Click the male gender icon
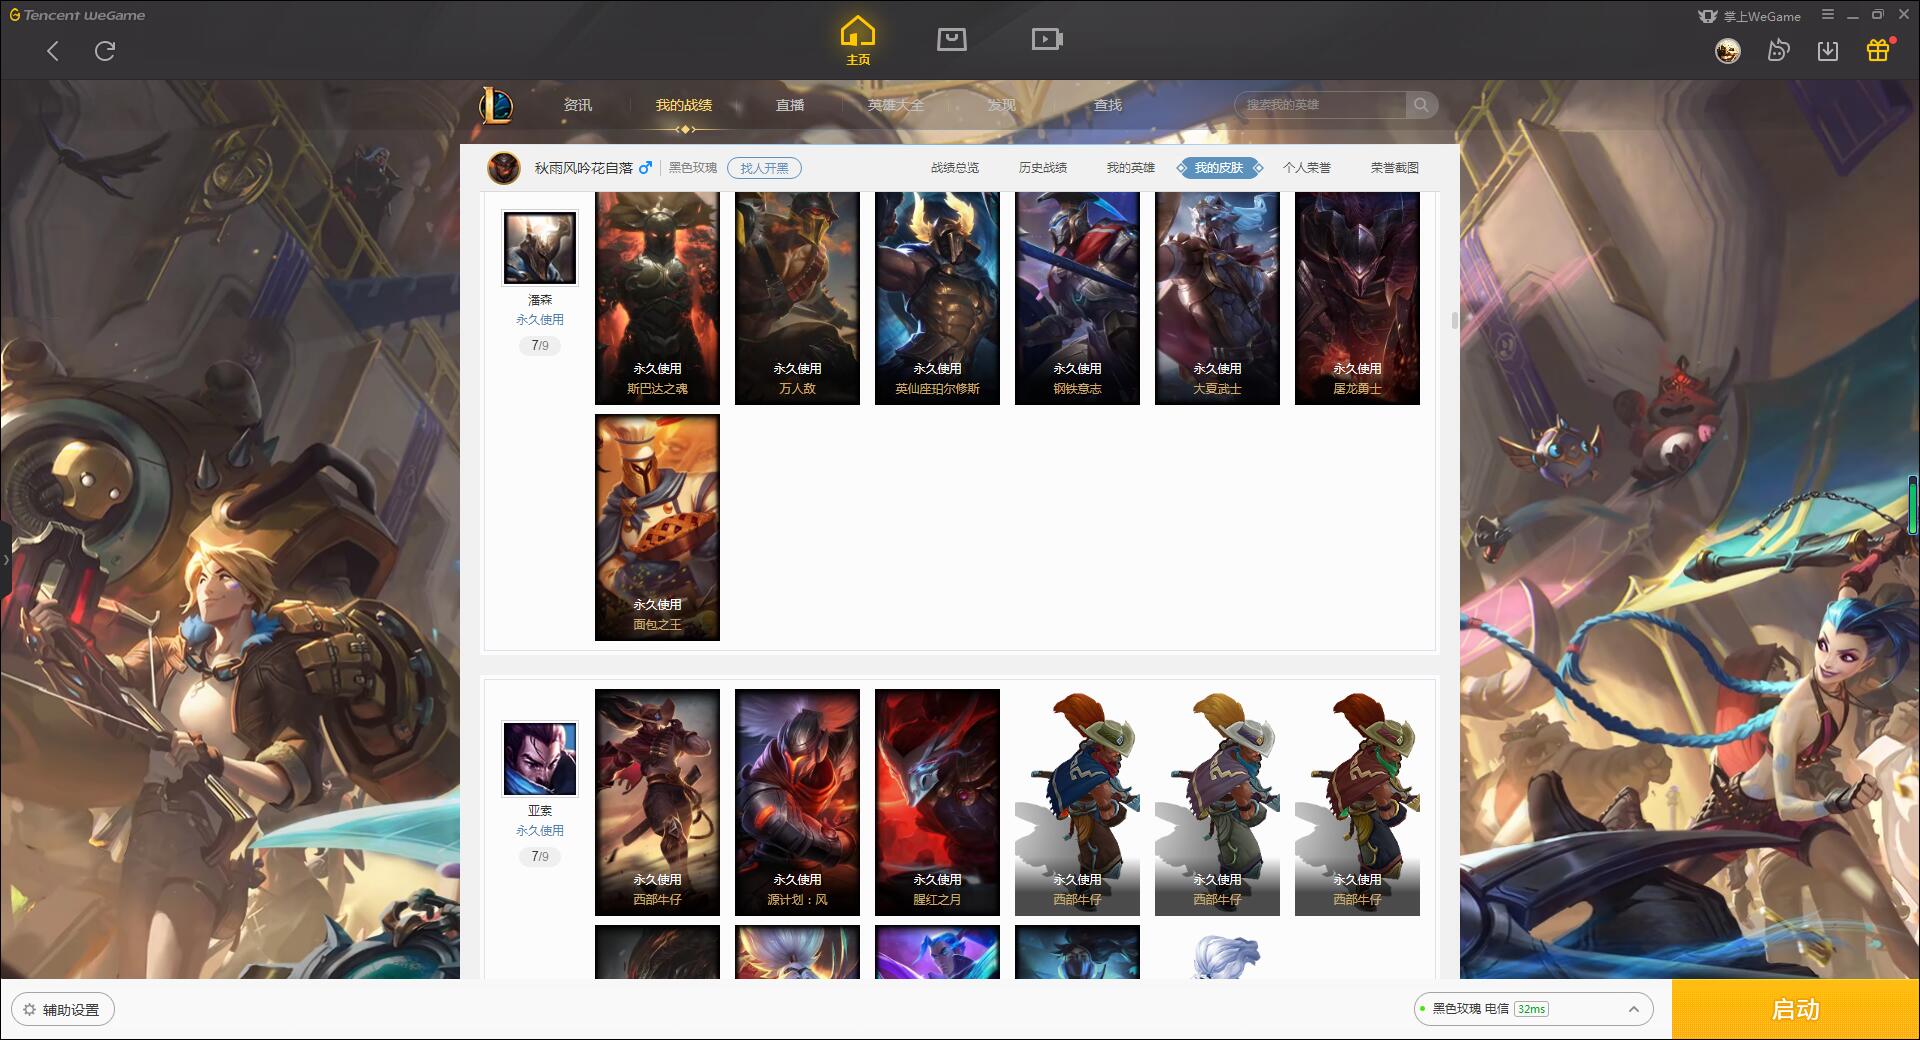Viewport: 1920px width, 1040px height. (x=645, y=167)
